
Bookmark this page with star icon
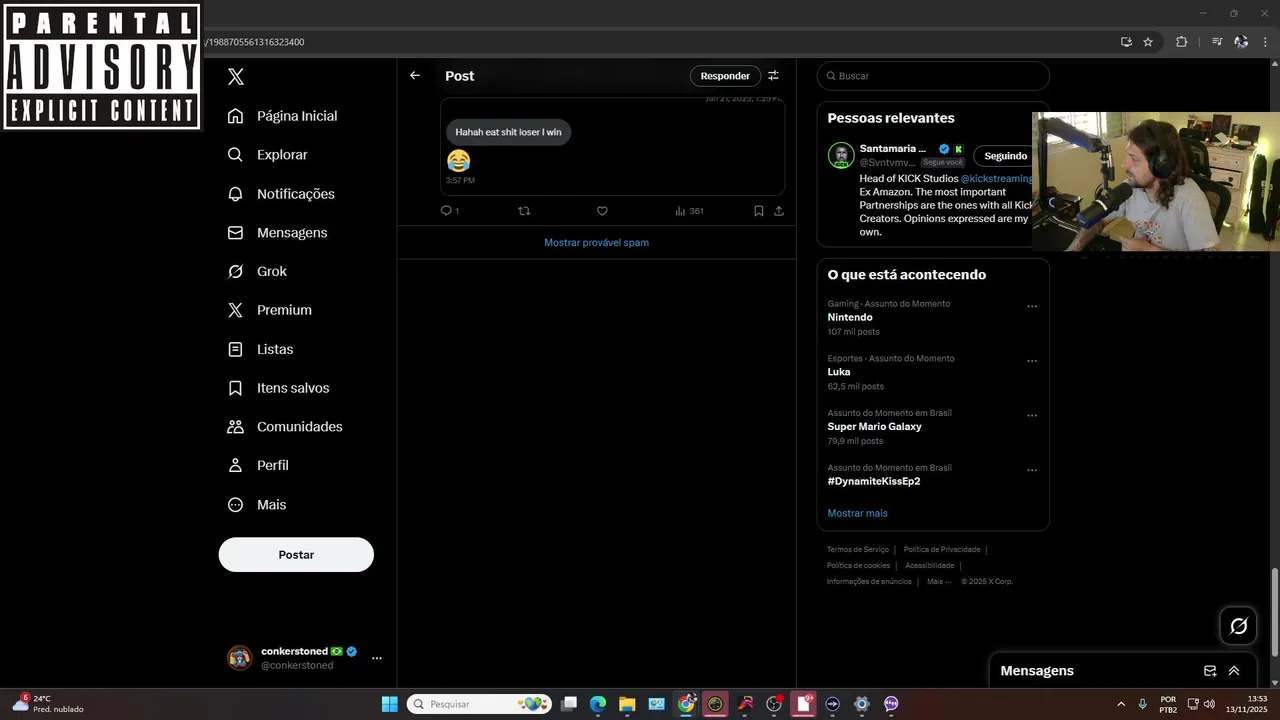(1148, 42)
